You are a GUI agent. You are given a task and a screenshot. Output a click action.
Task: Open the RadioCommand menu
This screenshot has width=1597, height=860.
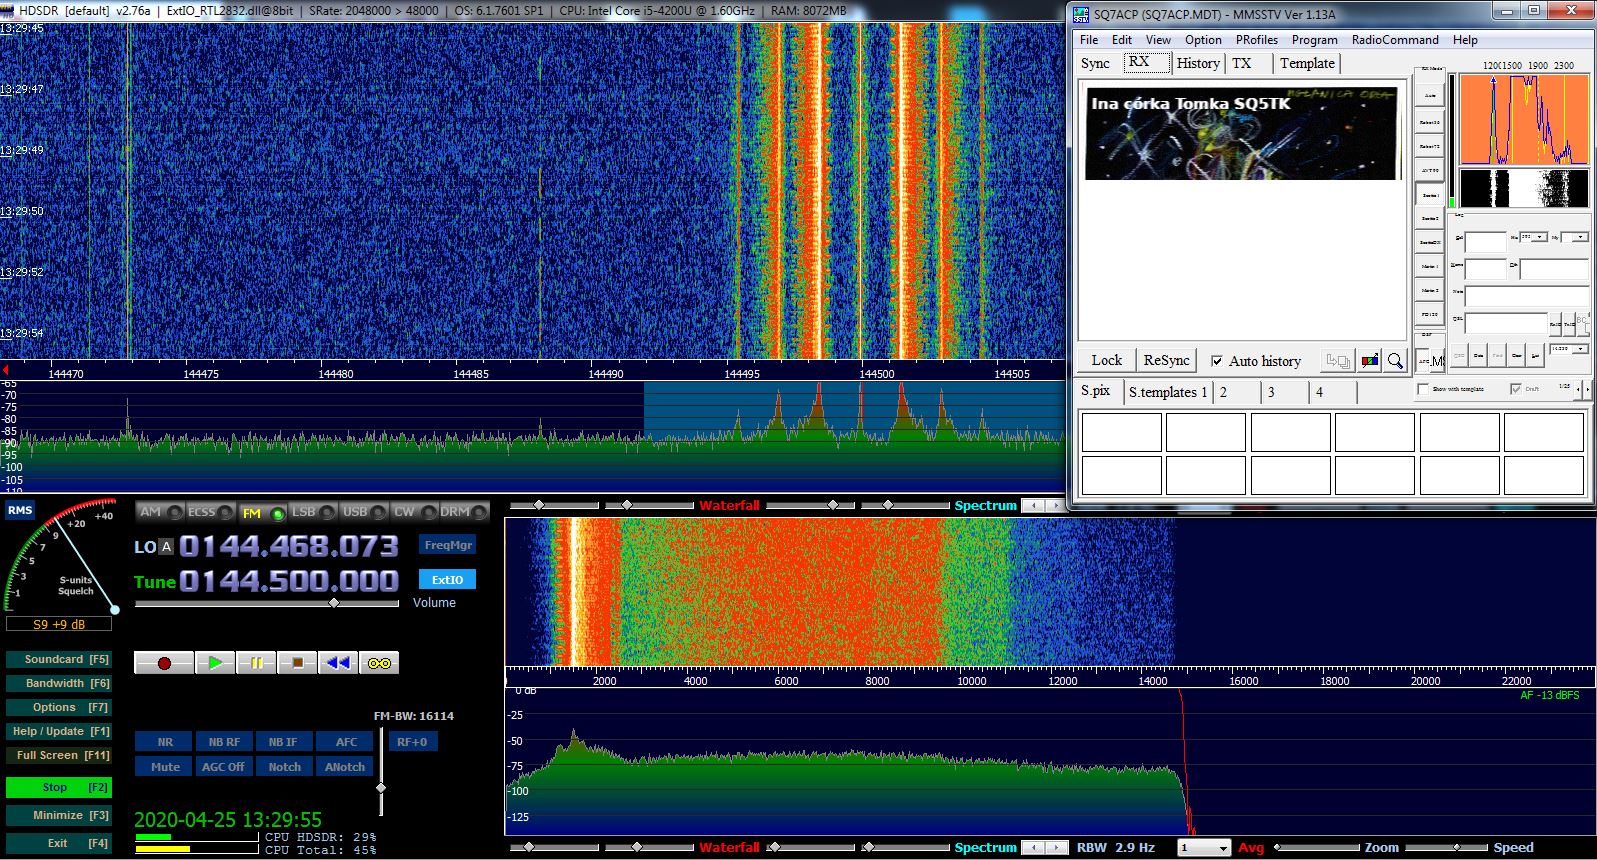1395,40
